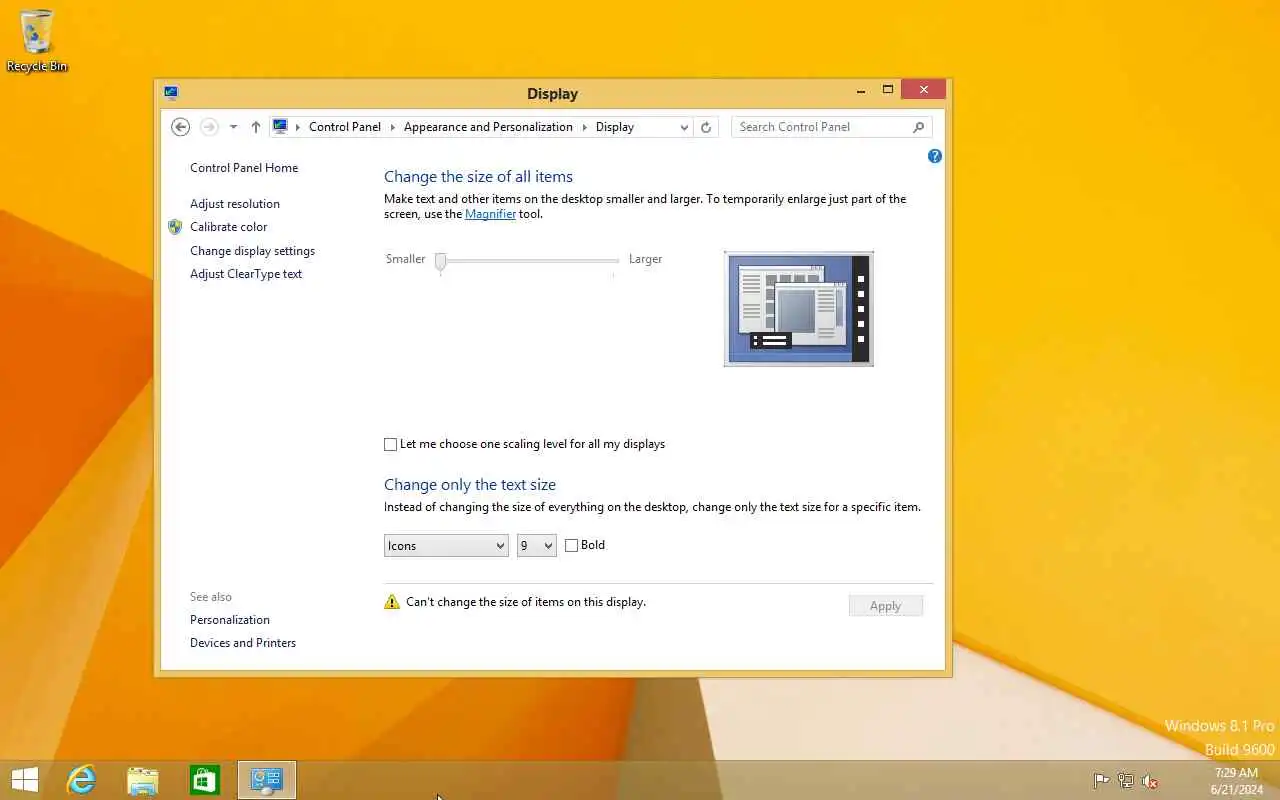Click the Back arrow in the Display window
Screen dimensions: 1280x800
point(180,127)
